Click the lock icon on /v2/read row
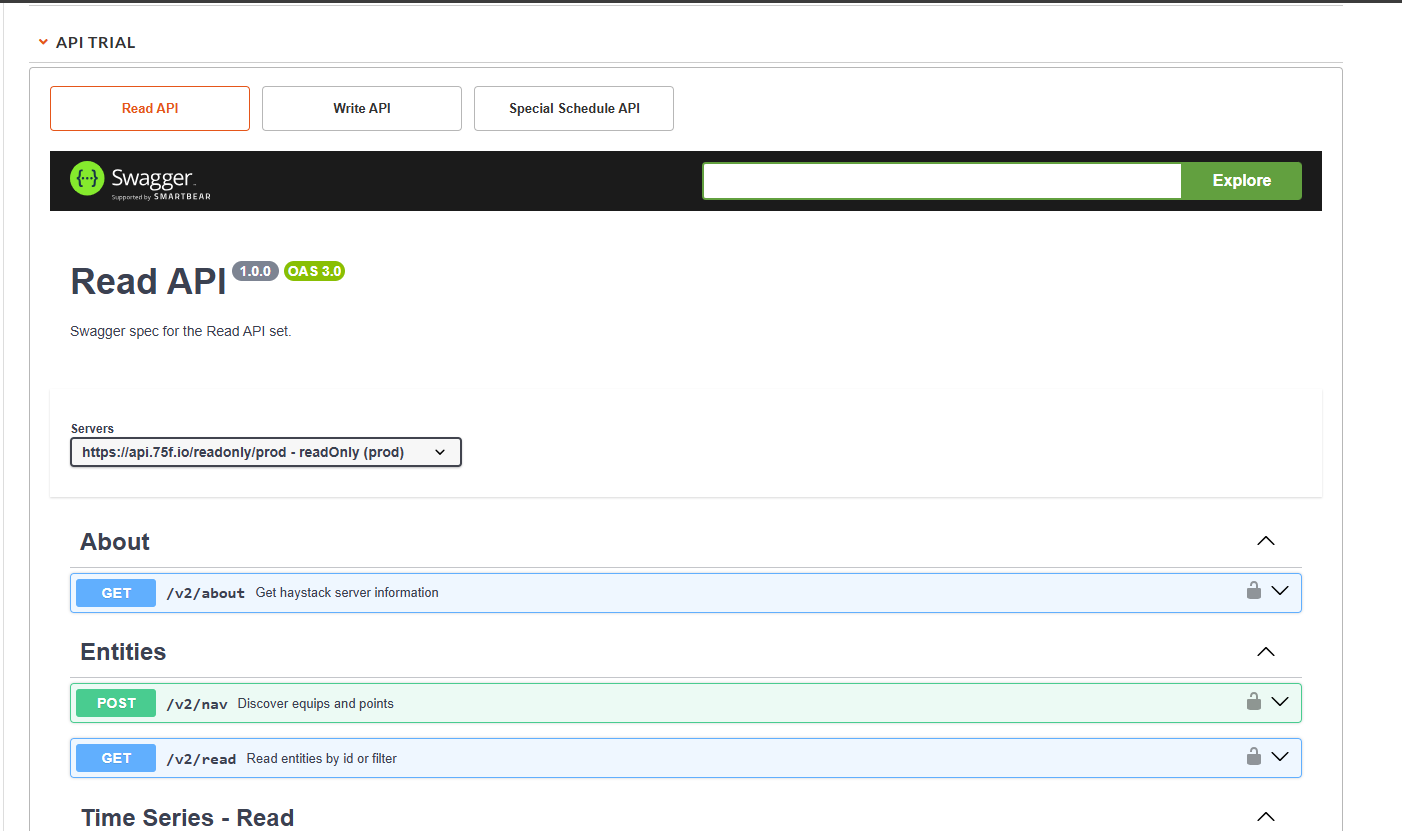 1253,756
